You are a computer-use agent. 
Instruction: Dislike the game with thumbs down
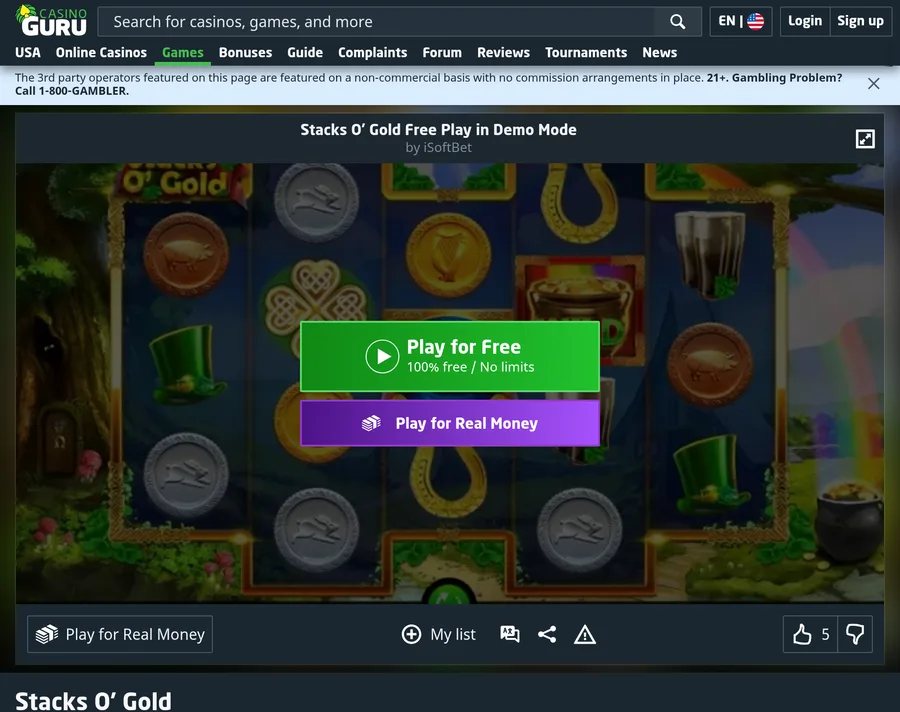855,634
